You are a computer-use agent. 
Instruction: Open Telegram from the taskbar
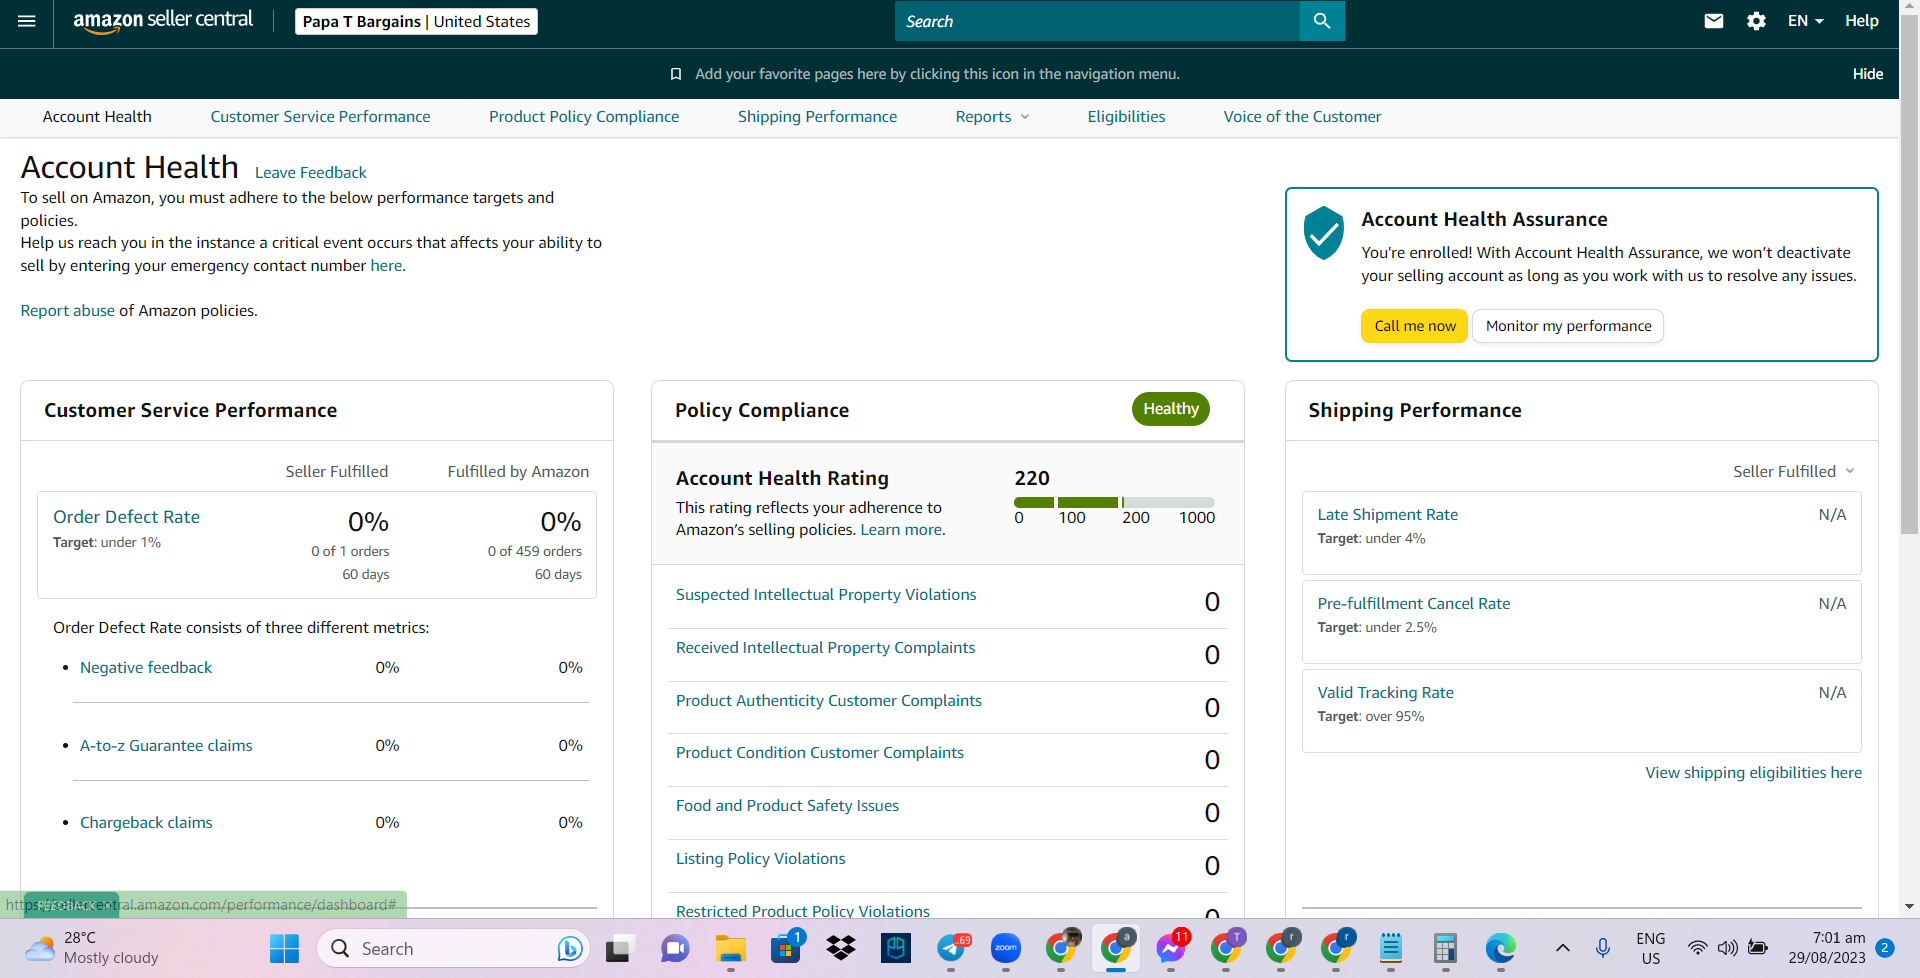952,948
